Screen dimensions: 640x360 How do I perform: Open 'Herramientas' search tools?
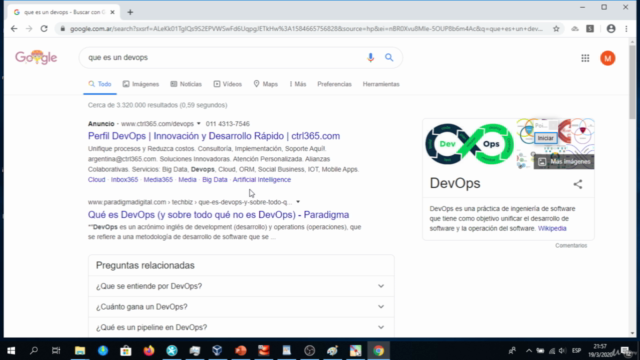pos(381,84)
